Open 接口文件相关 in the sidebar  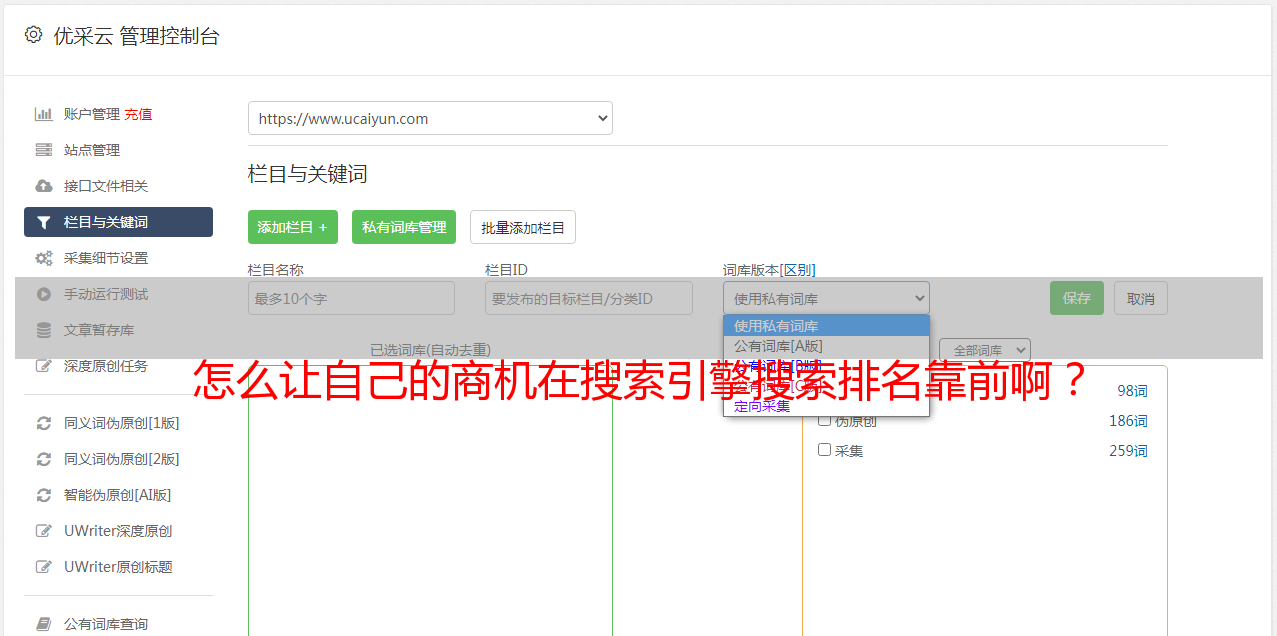point(106,186)
